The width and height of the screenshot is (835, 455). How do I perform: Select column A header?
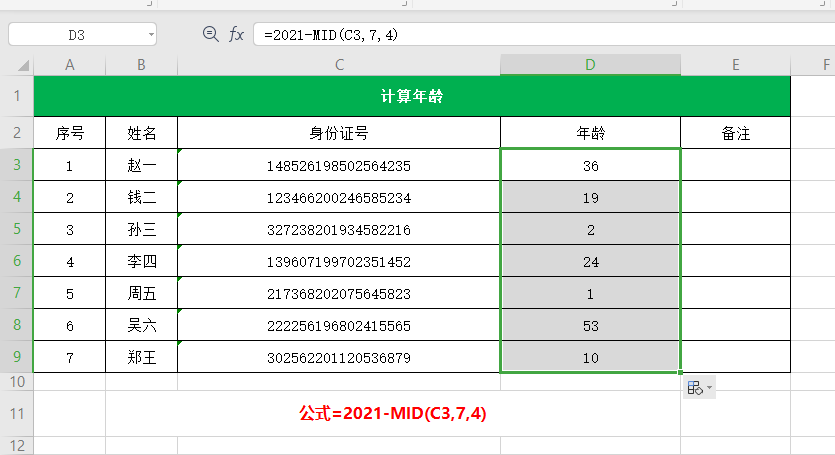70,65
